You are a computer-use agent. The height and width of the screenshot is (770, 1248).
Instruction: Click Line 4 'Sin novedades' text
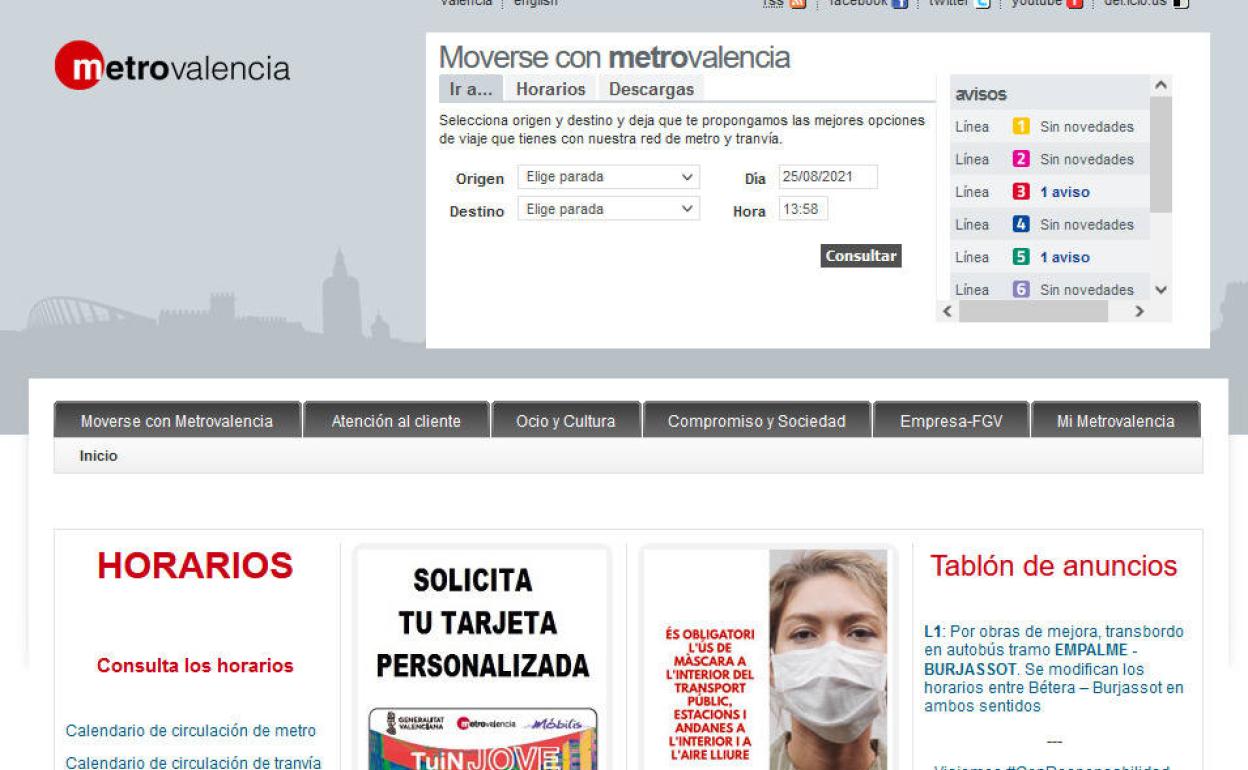coord(1087,225)
